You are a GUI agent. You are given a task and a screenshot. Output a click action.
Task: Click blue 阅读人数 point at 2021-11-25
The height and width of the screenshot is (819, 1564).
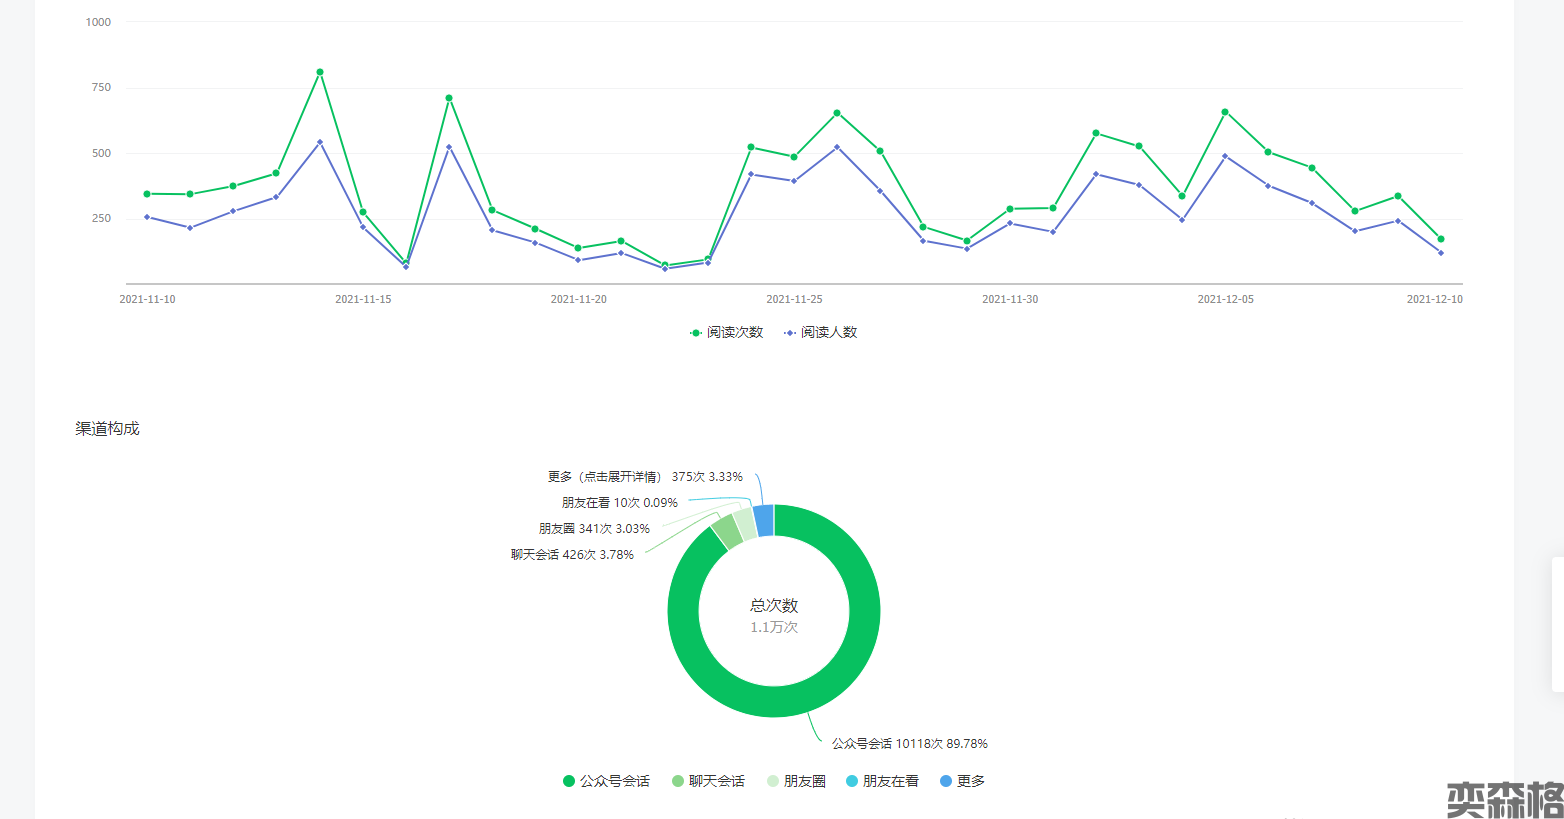click(x=794, y=181)
